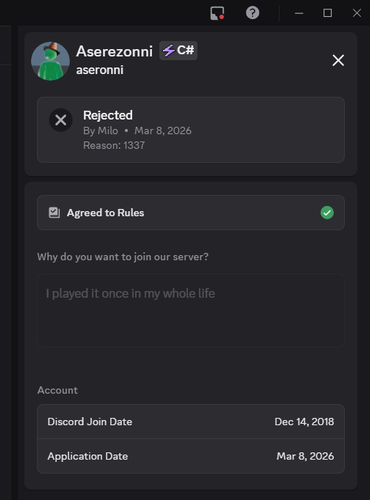This screenshot has width=370, height=500.
Task: Click the Application Date row
Action: pyautogui.click(x=191, y=456)
